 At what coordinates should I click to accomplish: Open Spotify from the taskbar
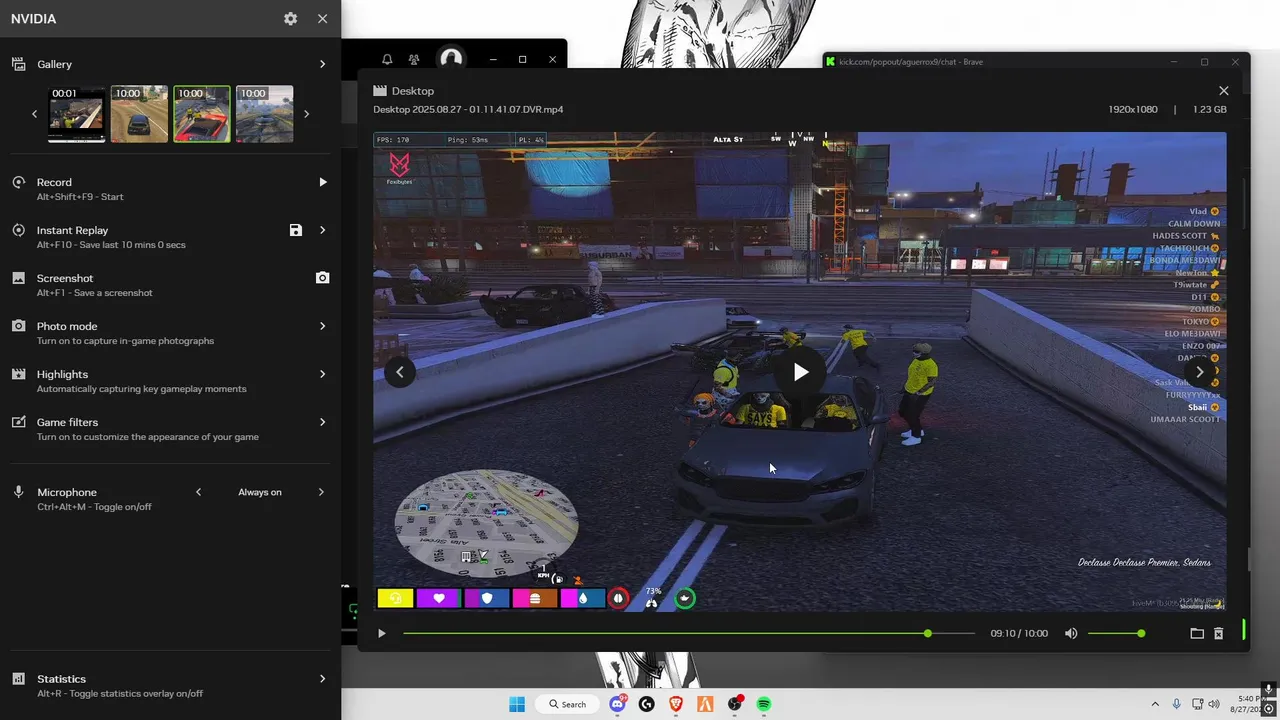(x=764, y=704)
